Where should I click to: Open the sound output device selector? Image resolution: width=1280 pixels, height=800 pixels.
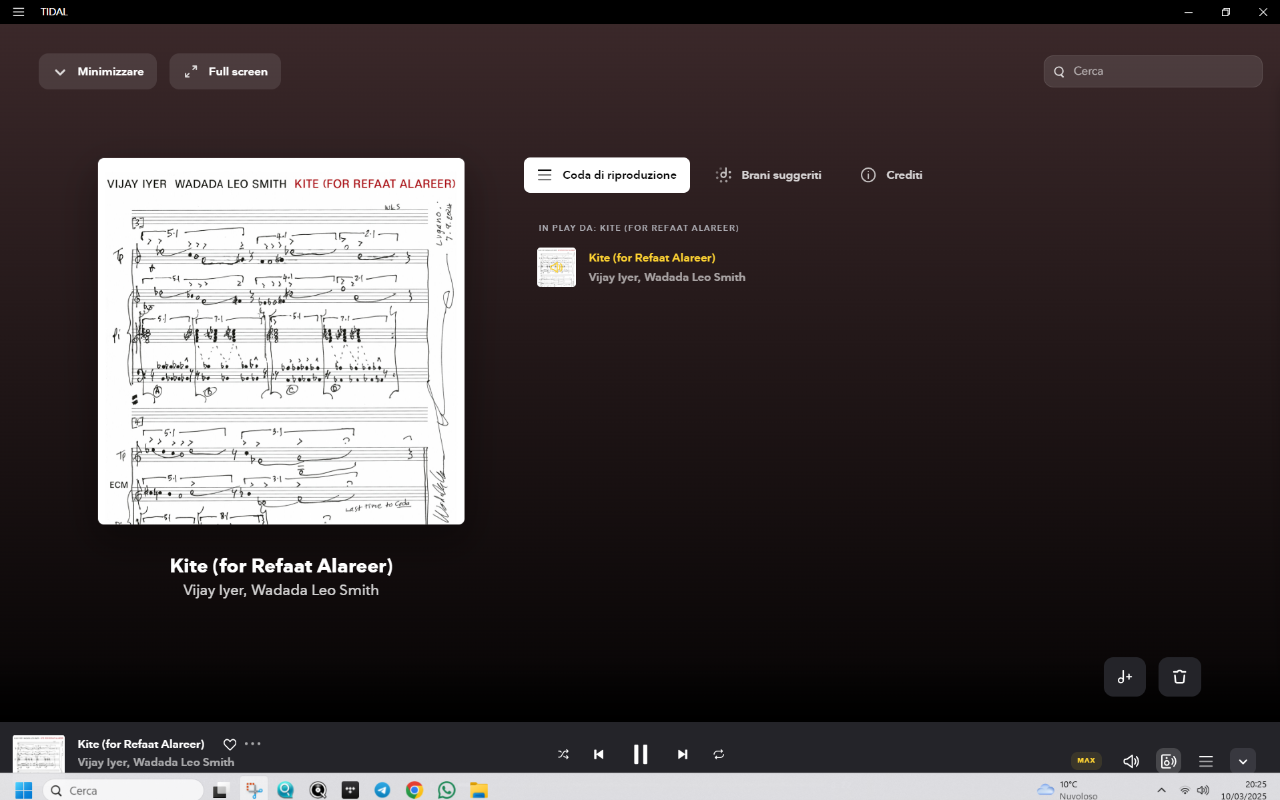click(1168, 761)
